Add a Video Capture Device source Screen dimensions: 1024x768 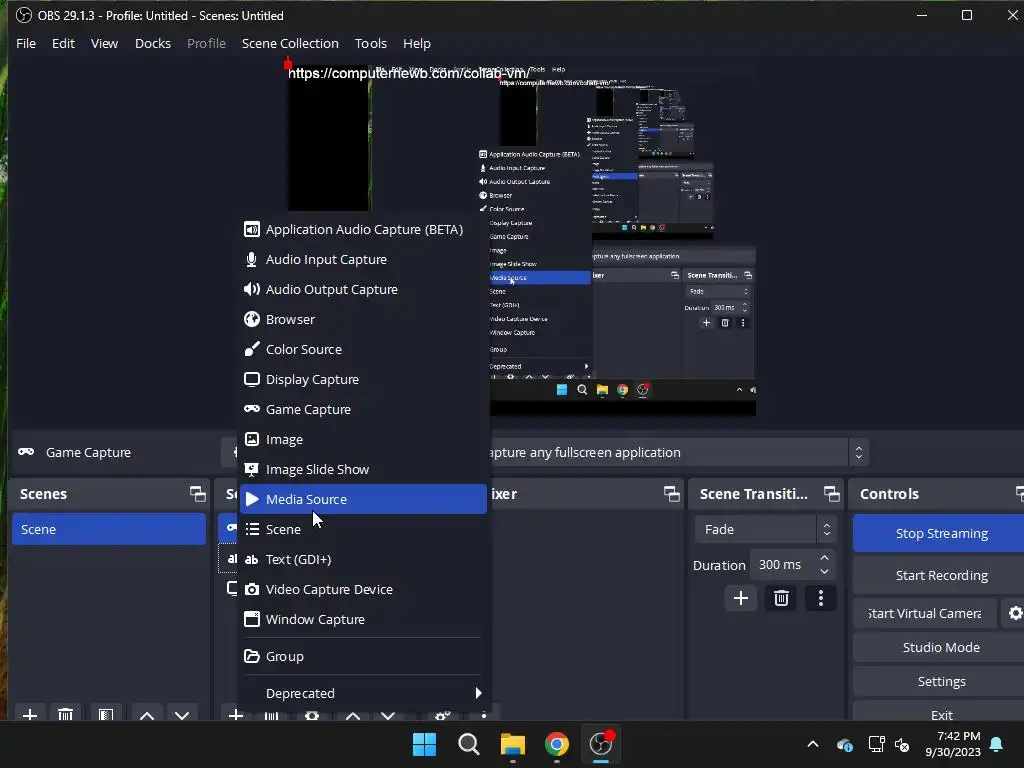[x=363, y=589]
